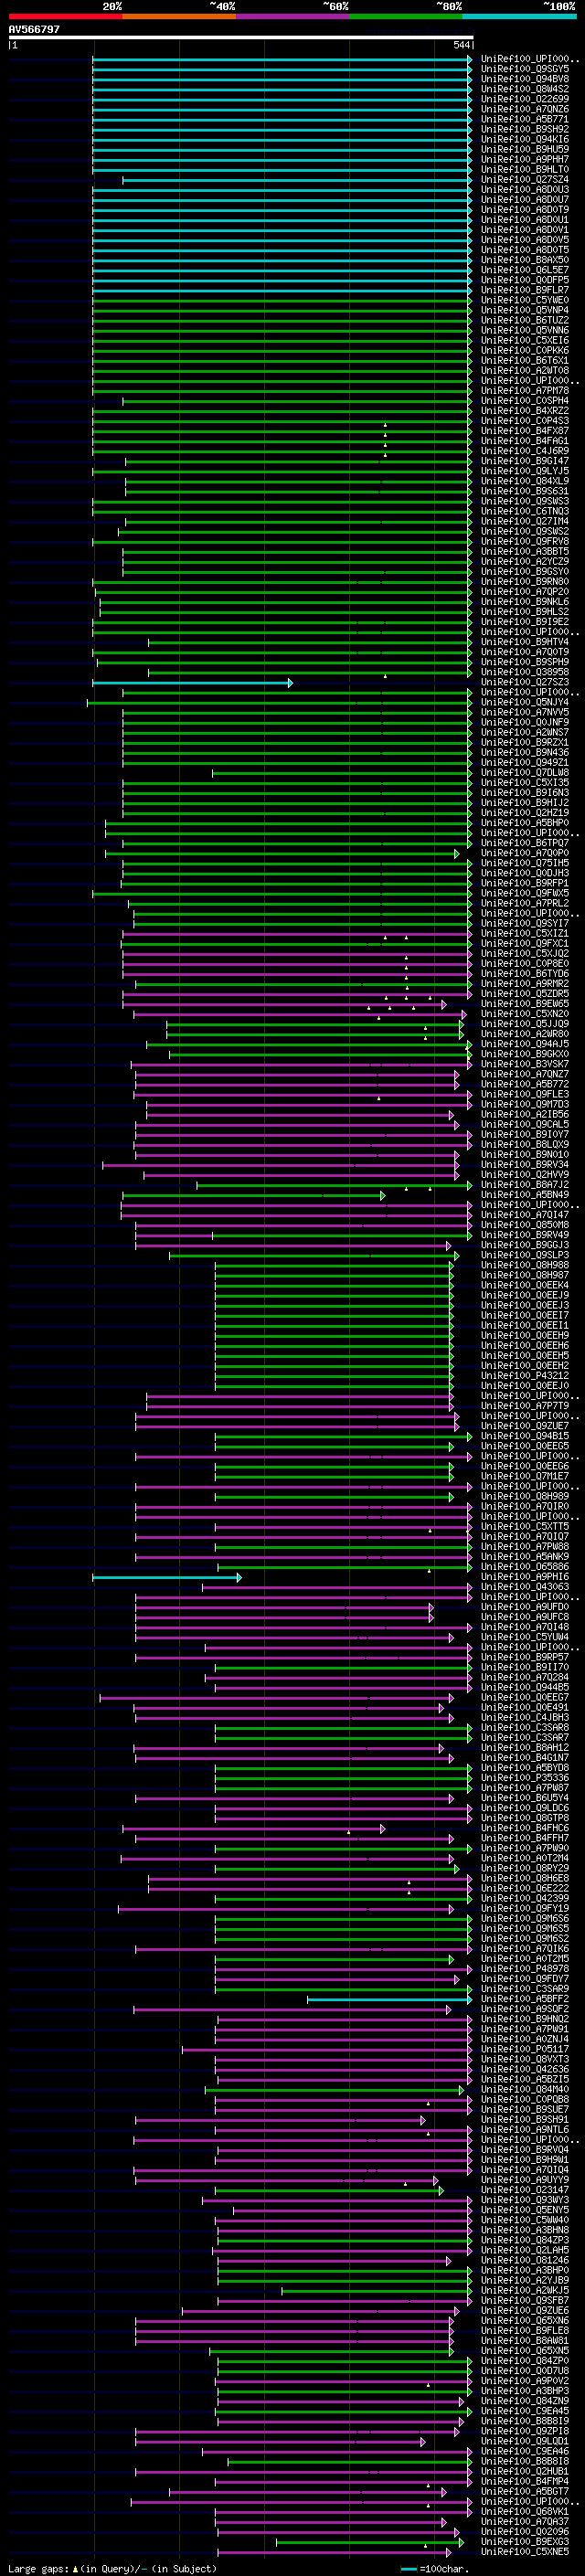Image resolution: width=585 pixels, height=2576 pixels.
Task: Select hit label UniRef100_A7NVV5
Action: 524,712
